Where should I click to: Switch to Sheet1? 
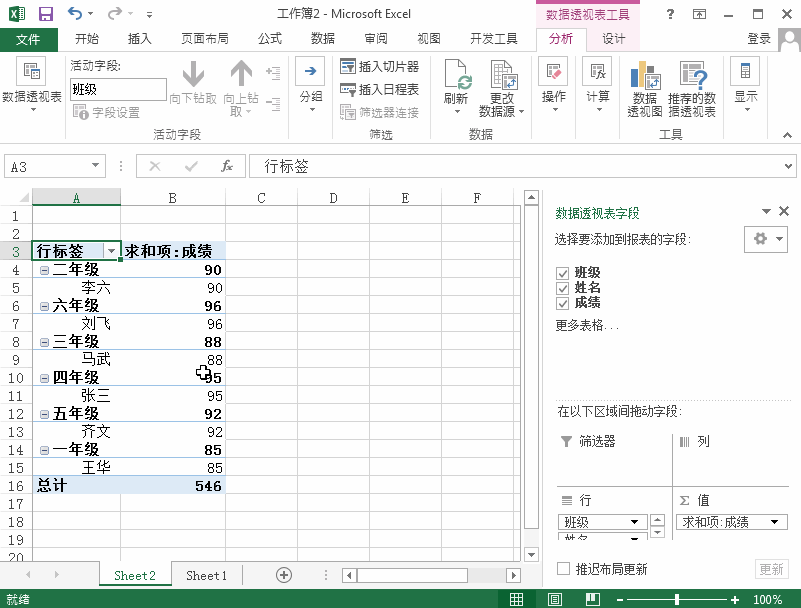click(x=206, y=575)
